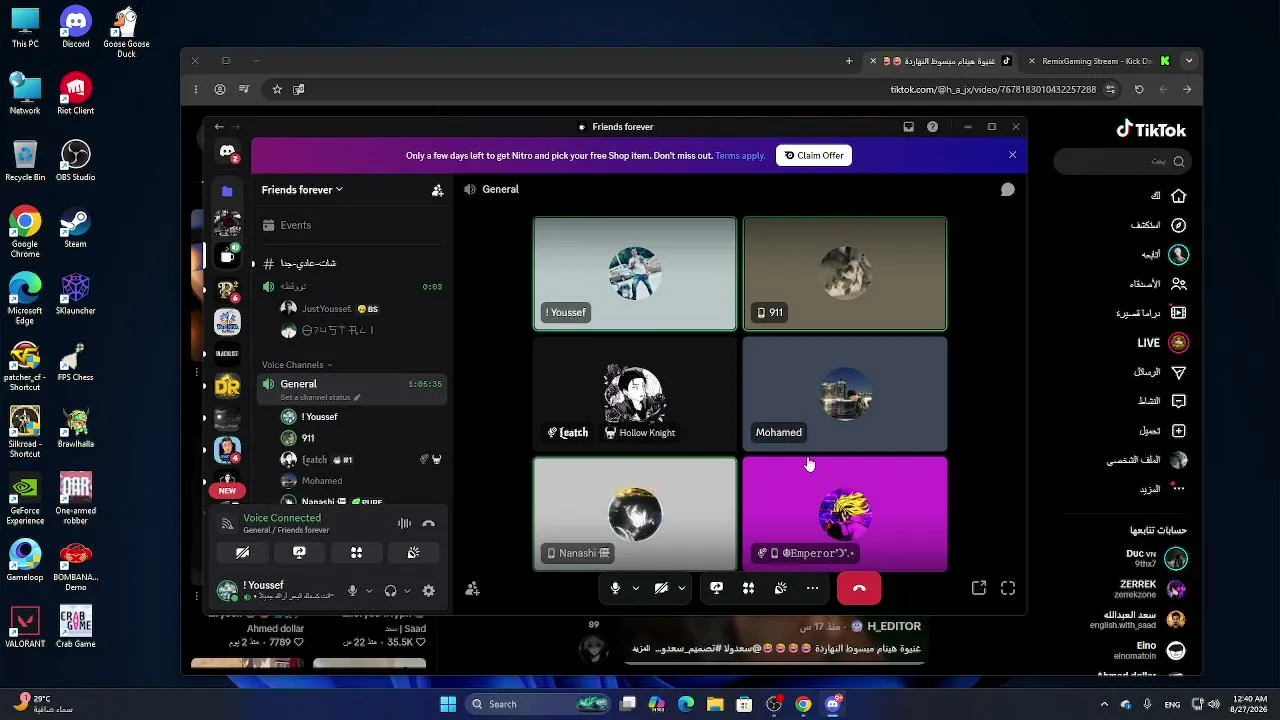Bookmark page with the star icon
This screenshot has width=1280, height=720.
(x=277, y=89)
